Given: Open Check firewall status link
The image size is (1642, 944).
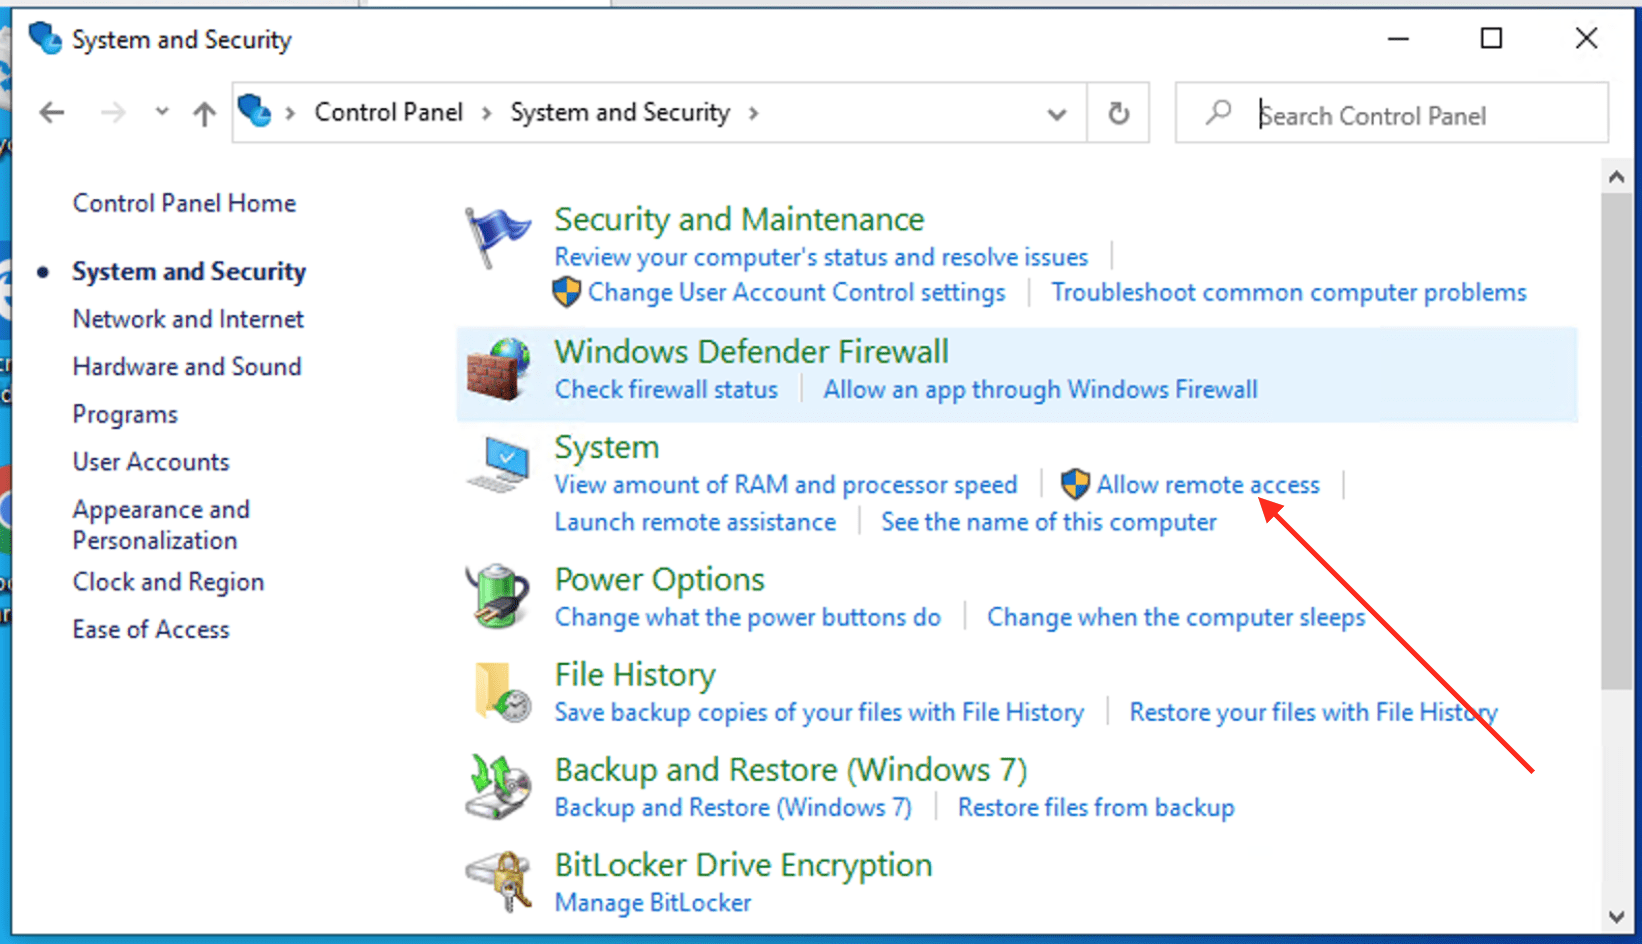Looking at the screenshot, I should [666, 390].
